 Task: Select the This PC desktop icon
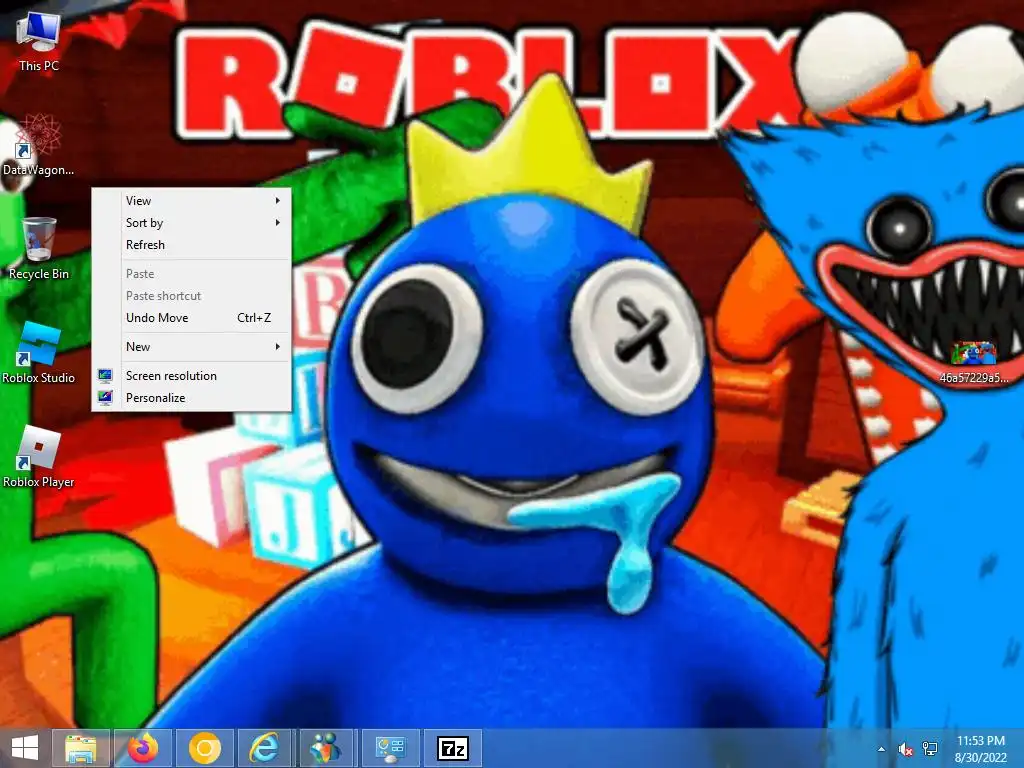point(39,40)
